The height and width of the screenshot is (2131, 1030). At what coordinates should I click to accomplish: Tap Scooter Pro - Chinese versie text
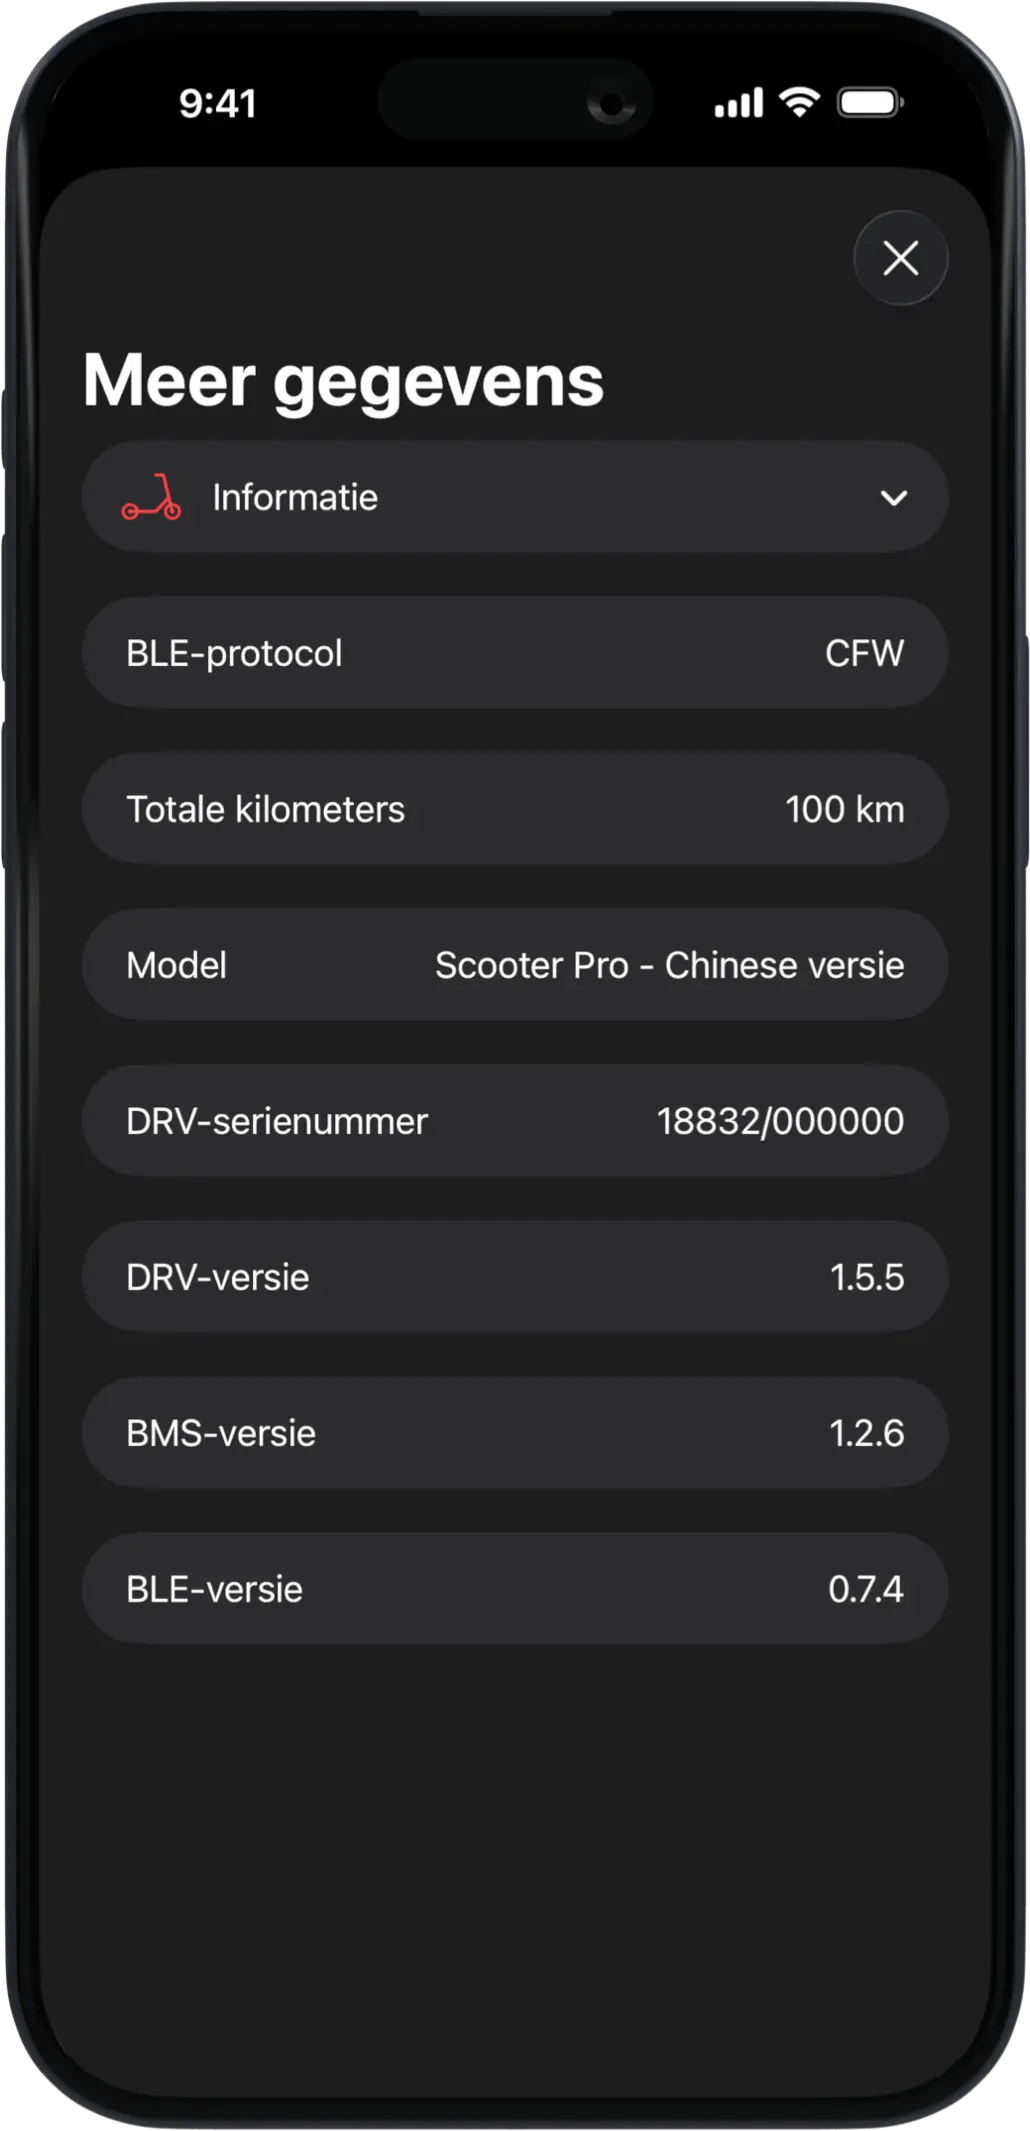669,966
